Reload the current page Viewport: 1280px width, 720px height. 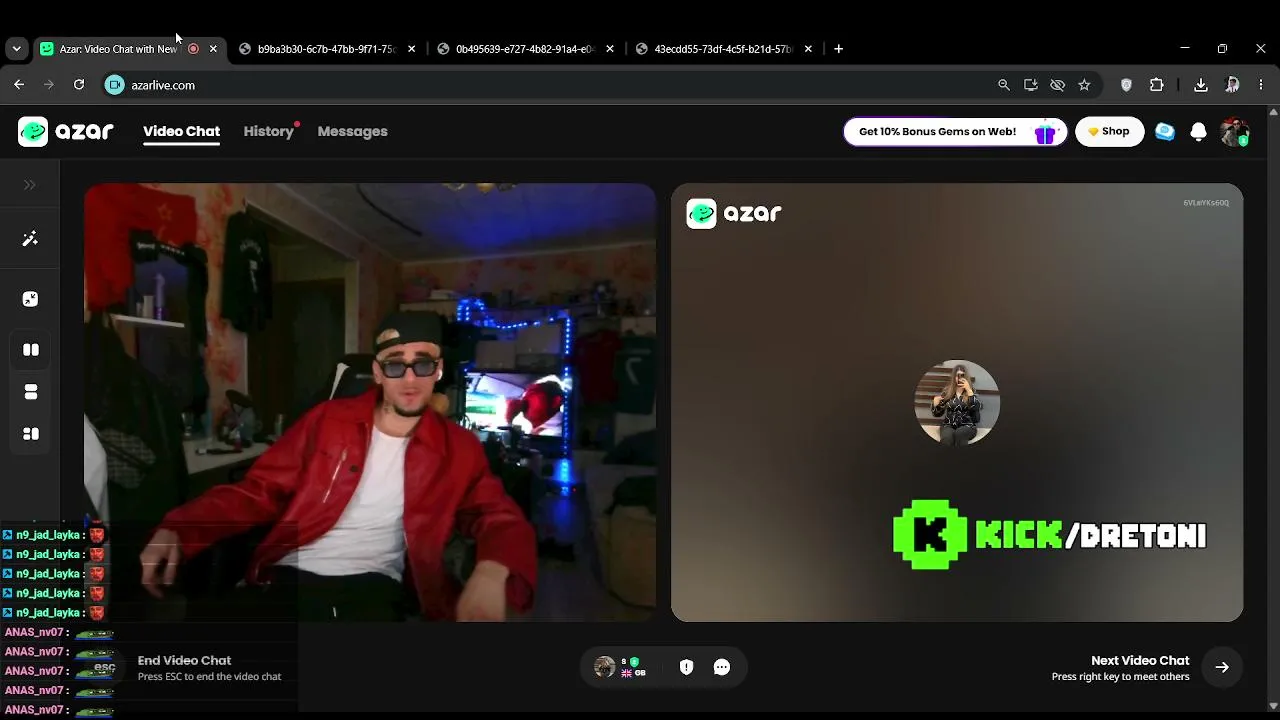coord(79,85)
